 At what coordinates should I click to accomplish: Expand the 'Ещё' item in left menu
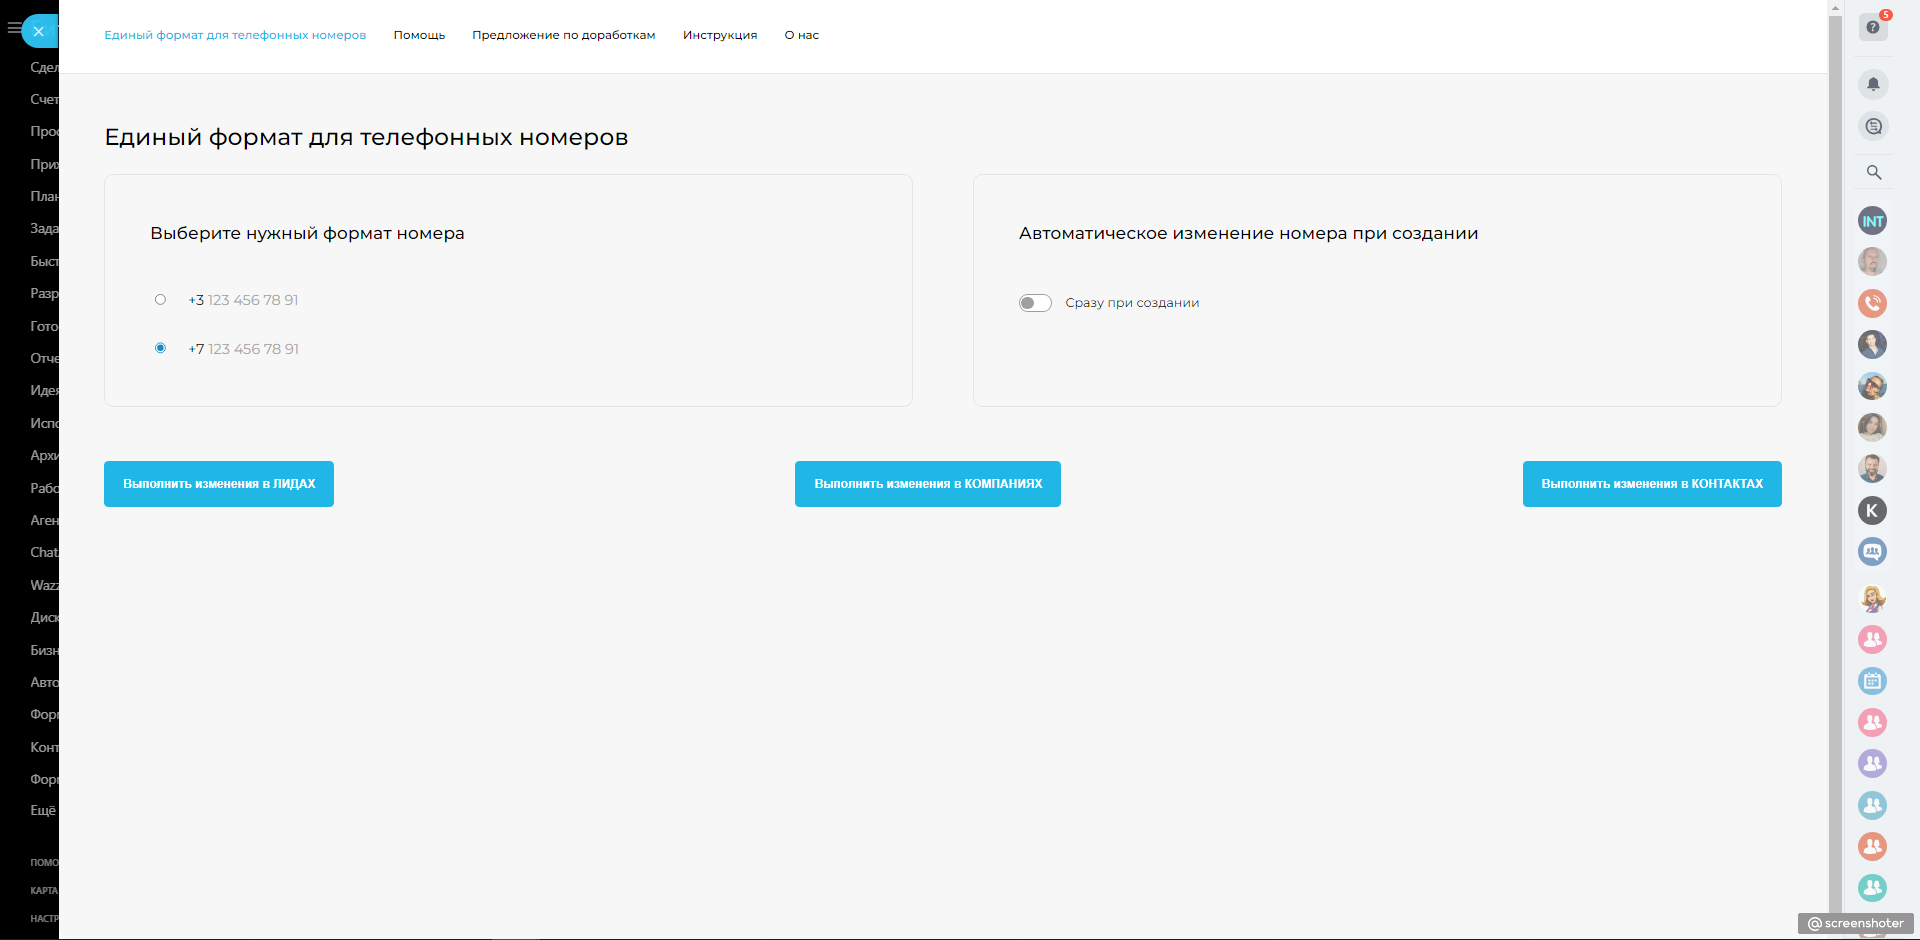pos(42,810)
